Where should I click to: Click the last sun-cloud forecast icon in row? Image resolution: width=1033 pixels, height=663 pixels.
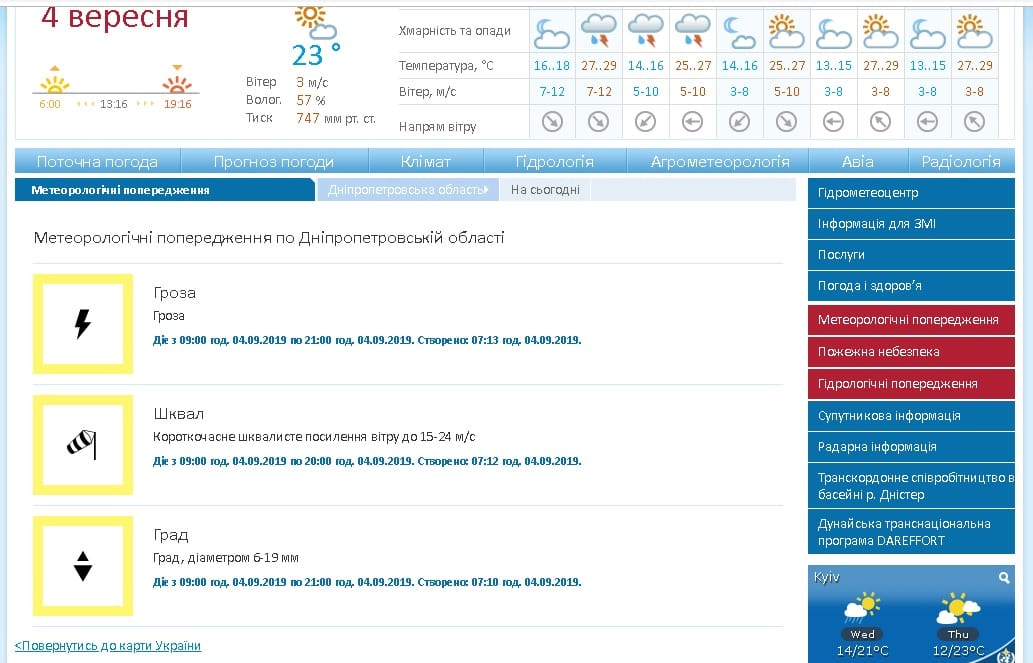coord(974,32)
